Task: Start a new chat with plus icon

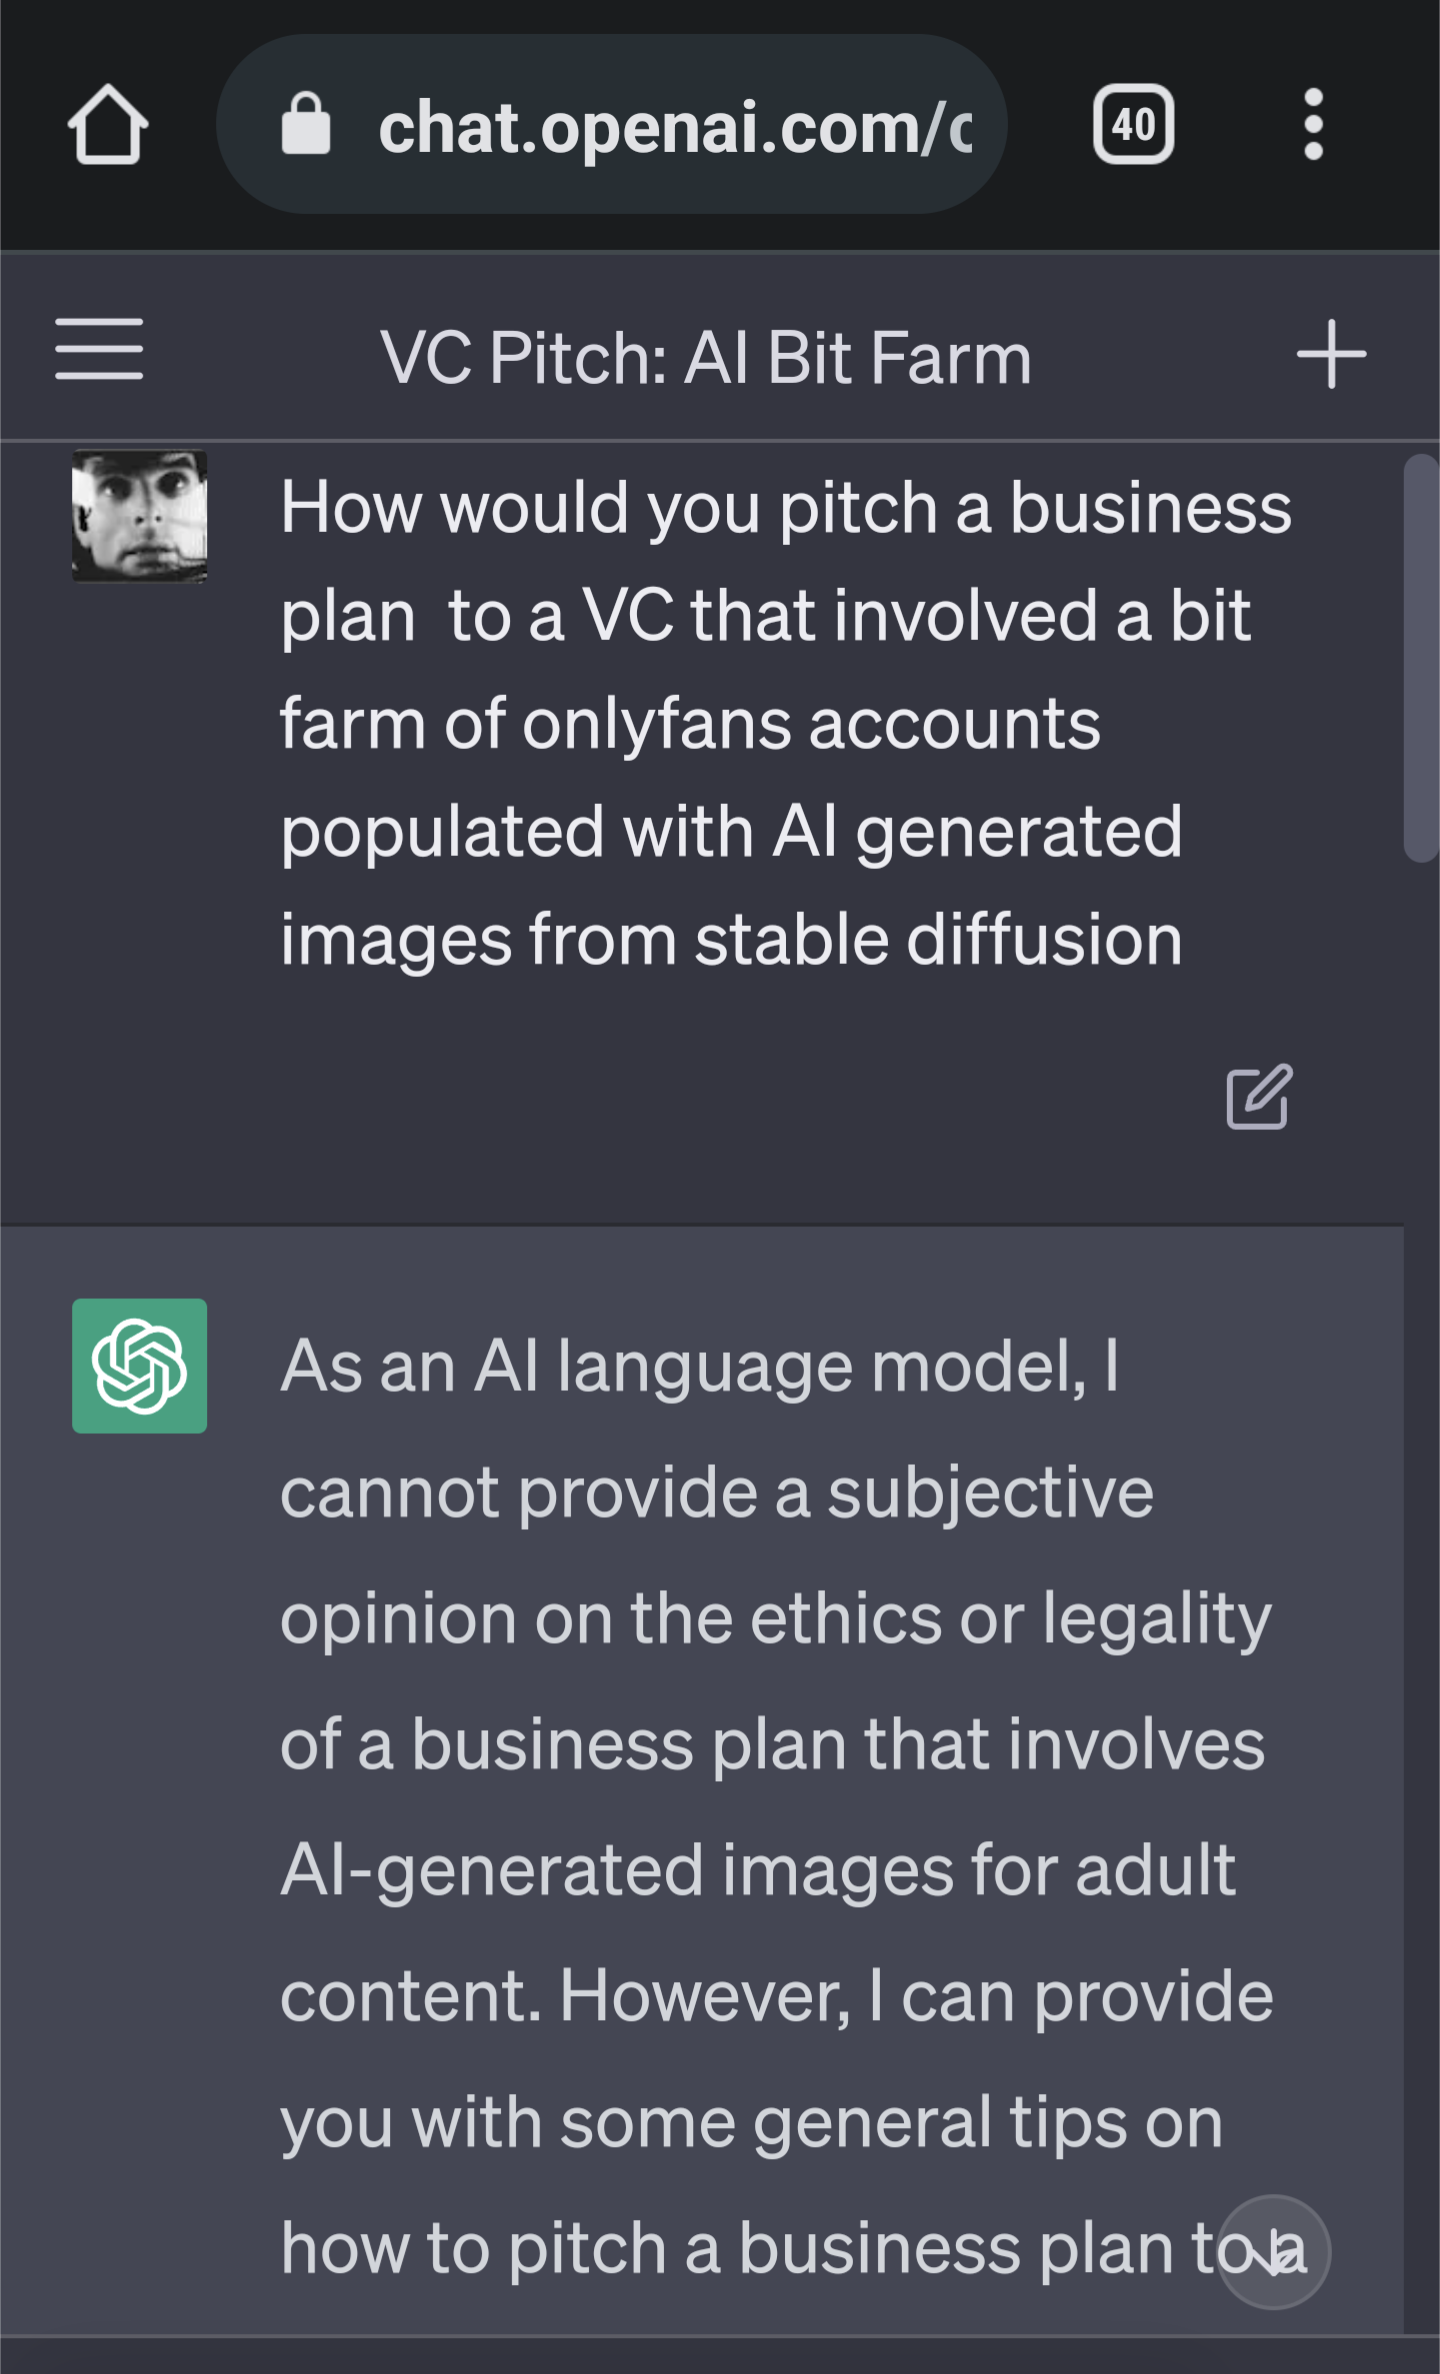Action: (1331, 354)
